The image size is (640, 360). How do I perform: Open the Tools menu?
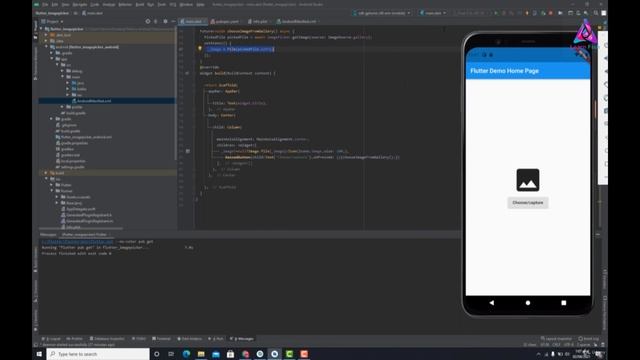coord(162,4)
